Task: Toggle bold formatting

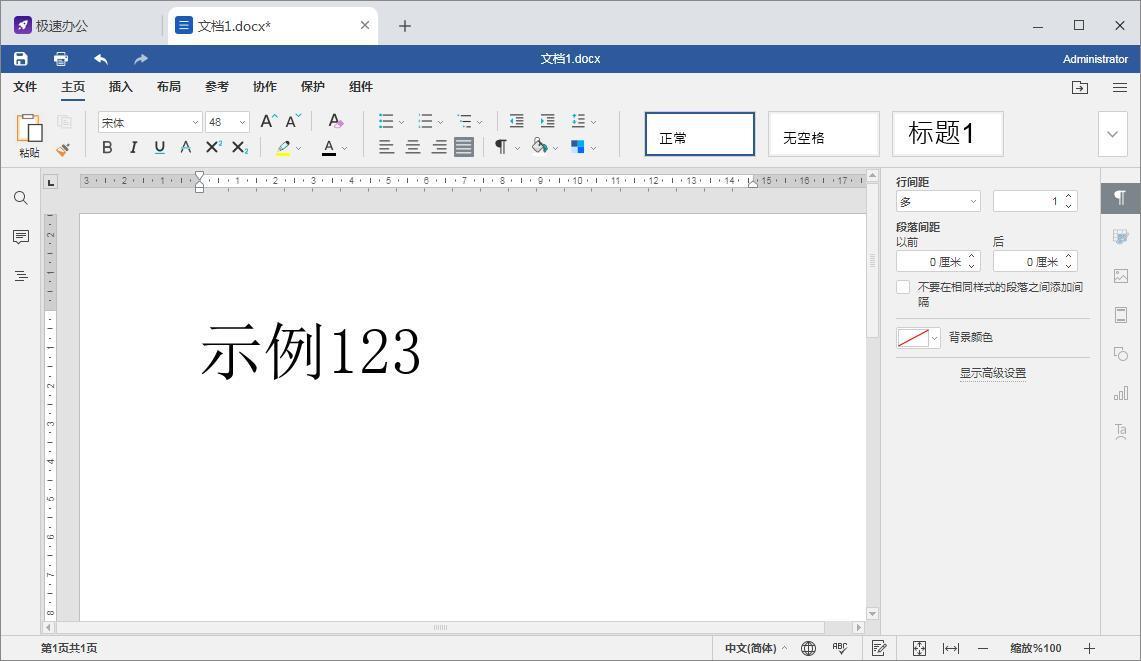Action: coord(107,147)
